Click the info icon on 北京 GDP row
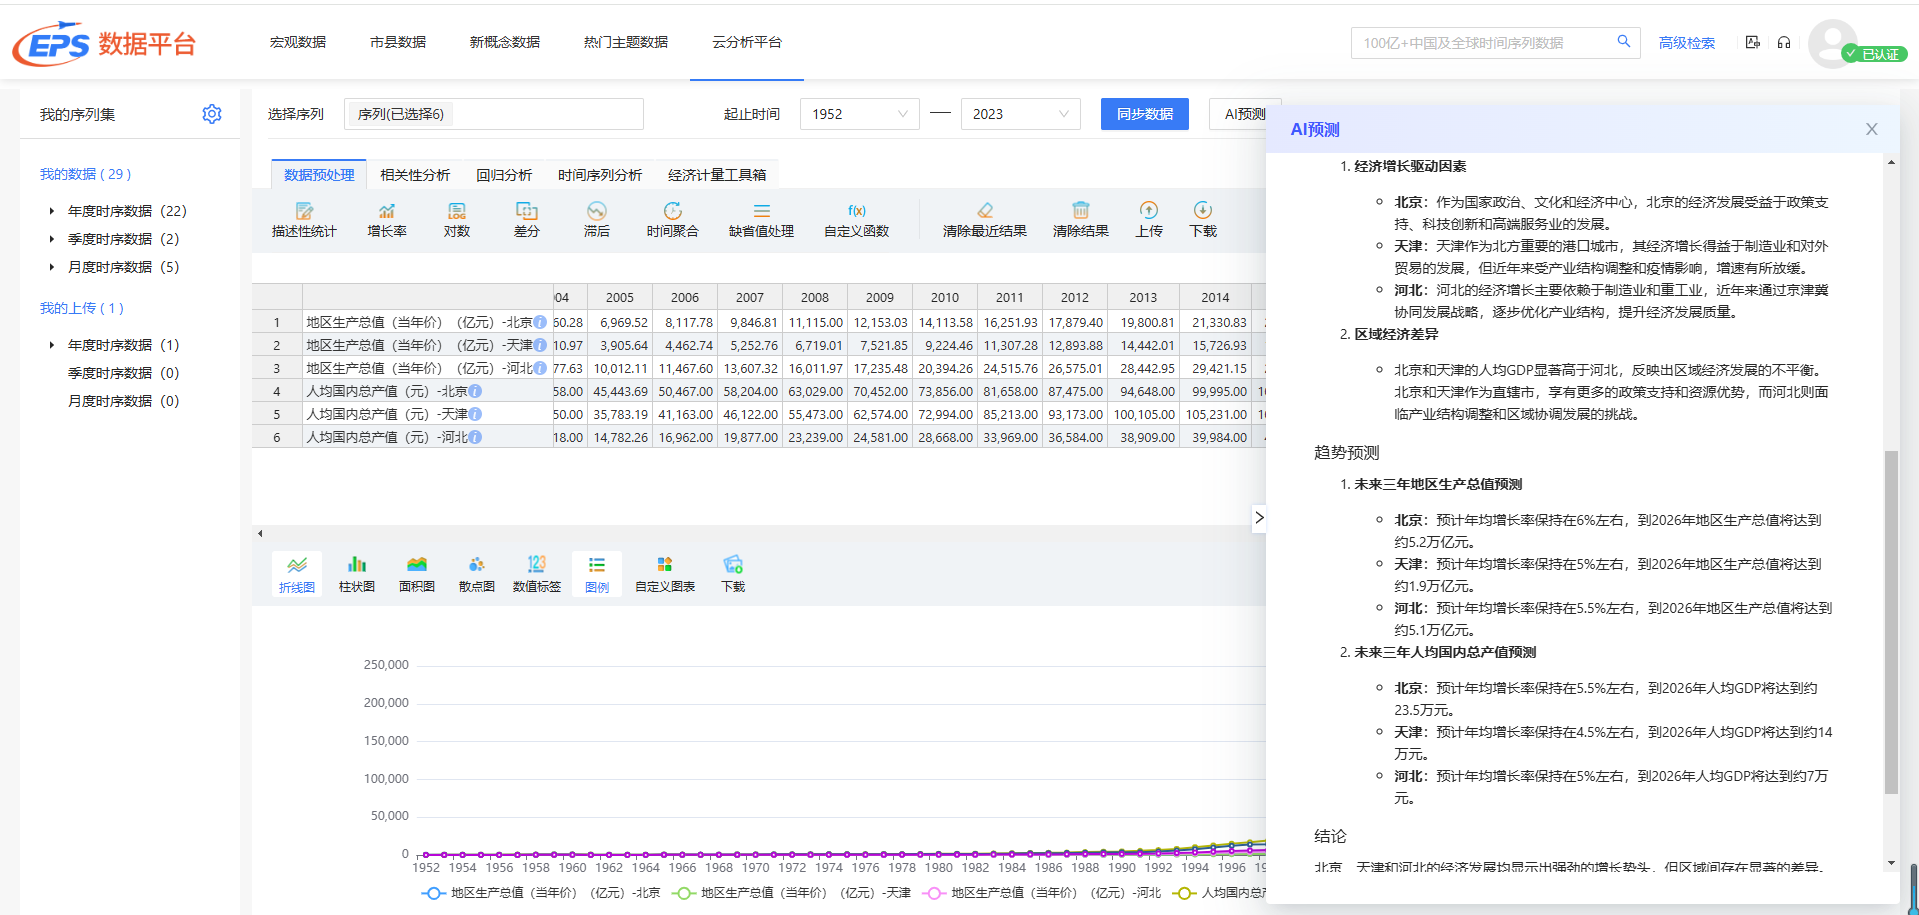1919x915 pixels. 540,322
